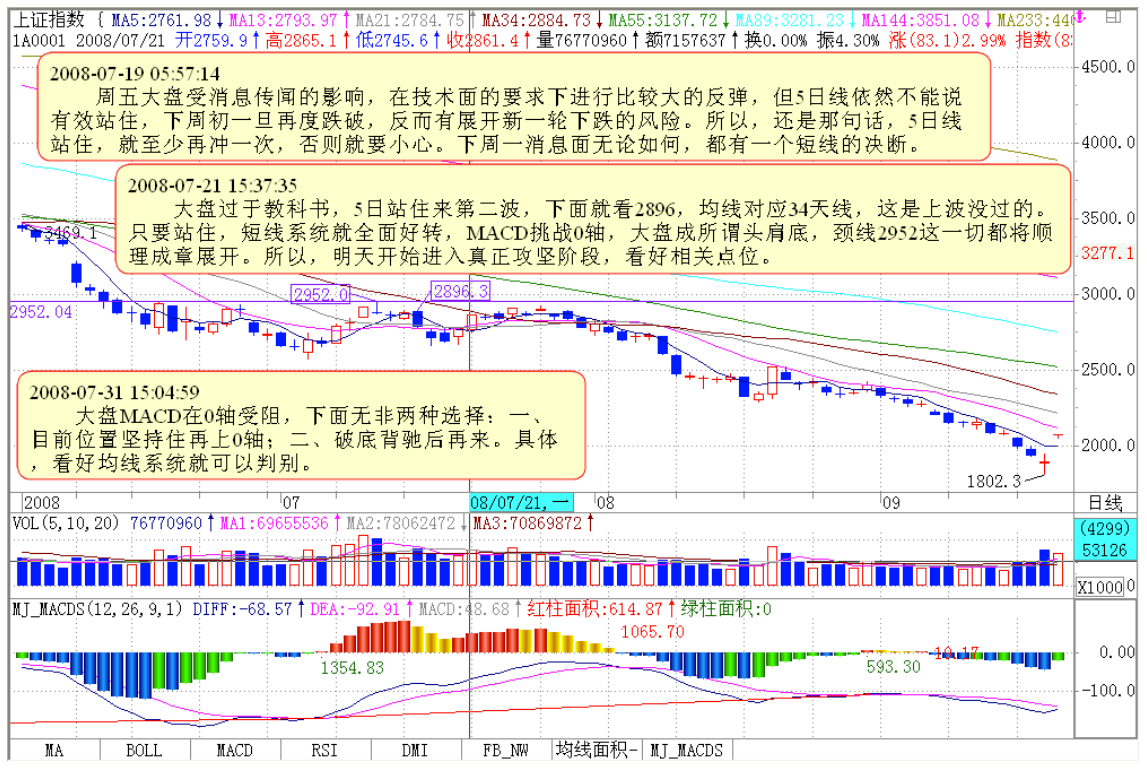Click the 08 month marker on time axis

[x=605, y=502]
